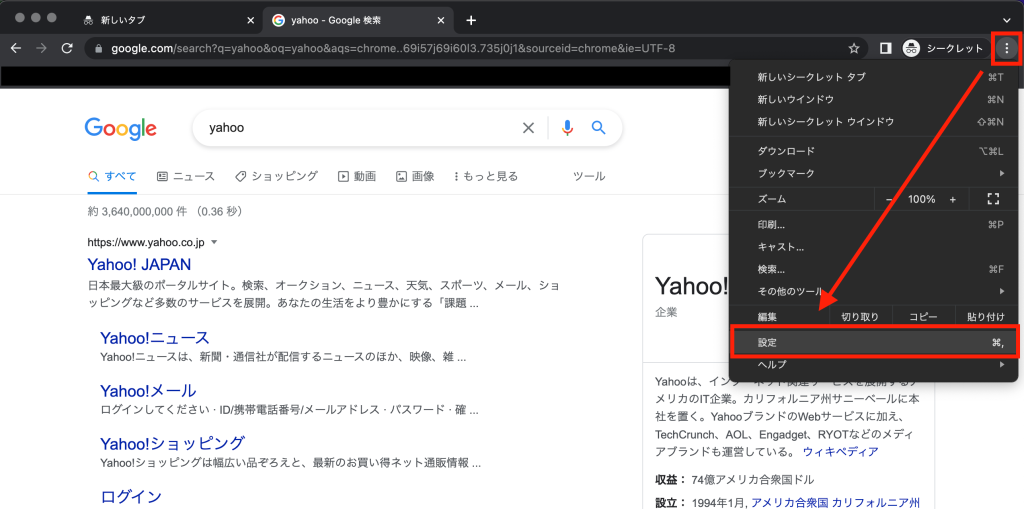Expand the ブックマーク submenu

[x=874, y=173]
